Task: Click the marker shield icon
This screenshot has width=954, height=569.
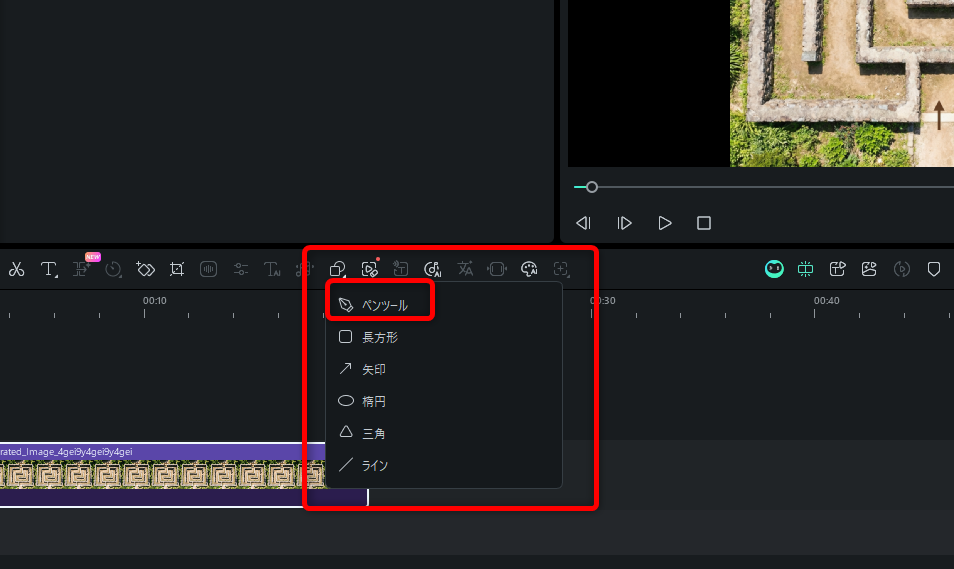Action: point(934,269)
